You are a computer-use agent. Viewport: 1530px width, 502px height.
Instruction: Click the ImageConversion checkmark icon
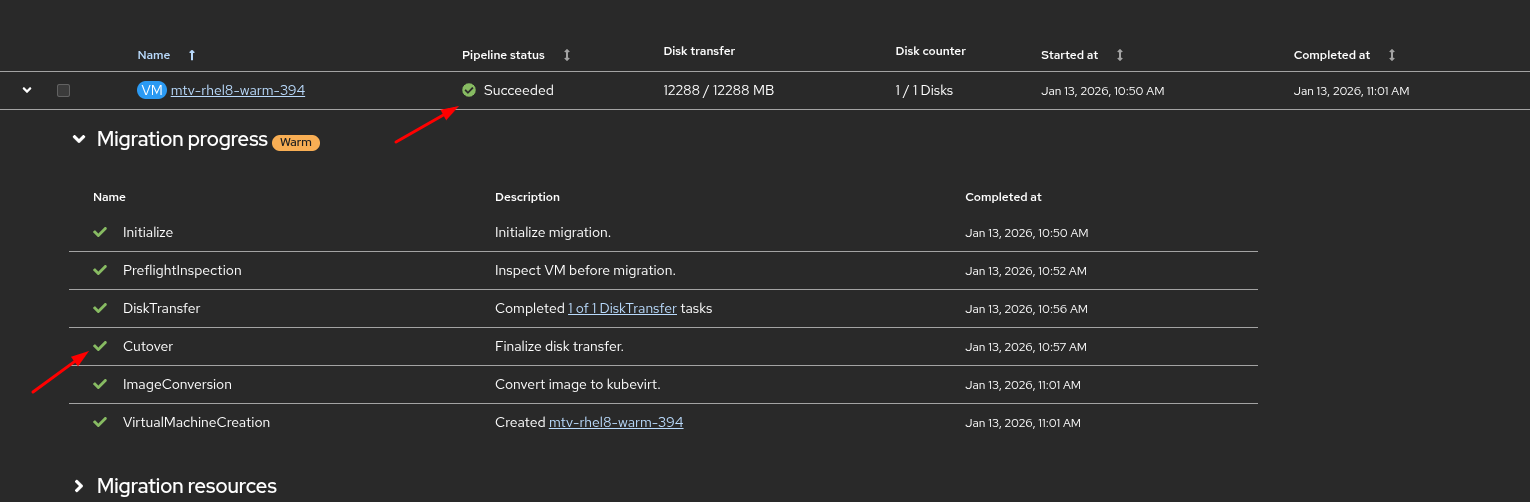pyautogui.click(x=100, y=384)
